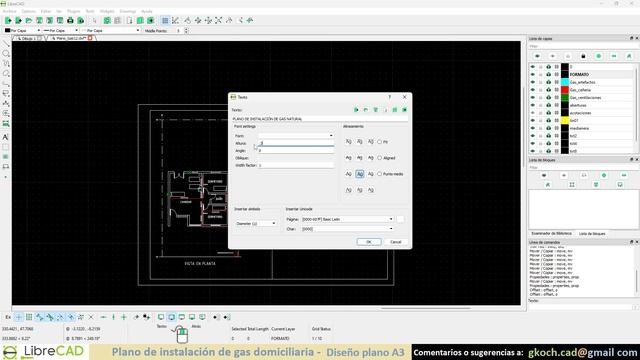Open the color Por Capa dropdown
The width and height of the screenshot is (640, 360).
point(22,31)
